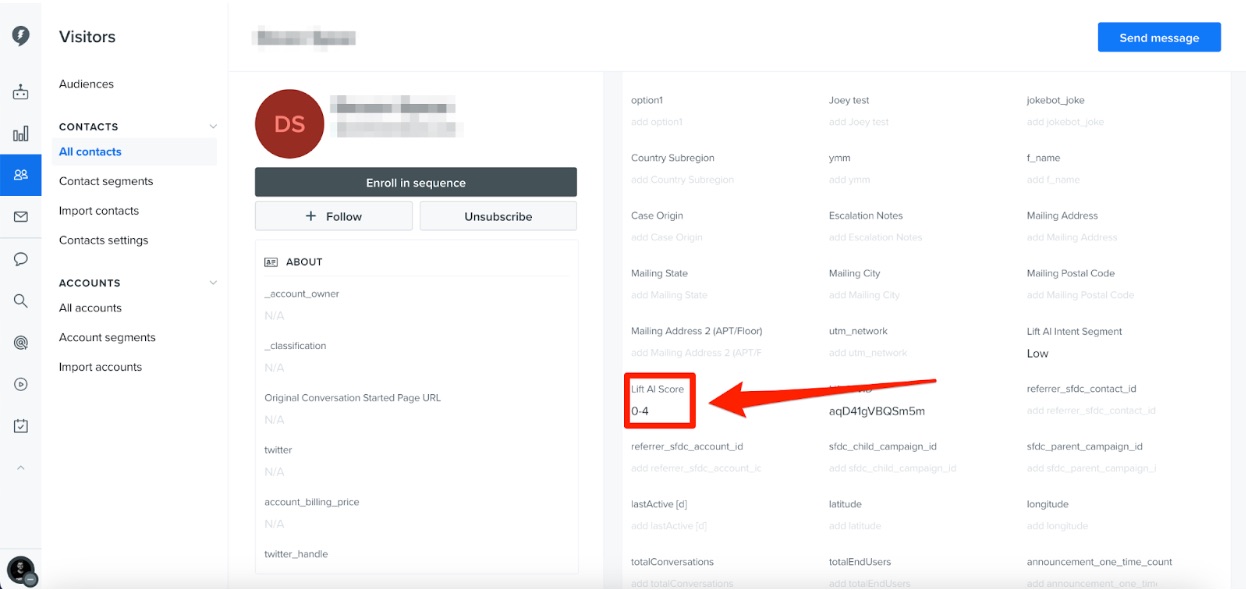Open the play circle video icon
The width and height of the screenshot is (1246, 590).
coord(20,384)
